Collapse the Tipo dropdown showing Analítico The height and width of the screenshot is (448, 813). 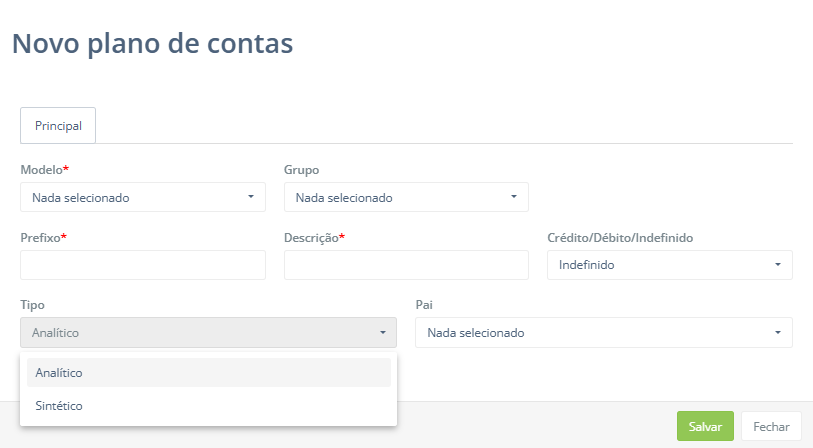[207, 333]
